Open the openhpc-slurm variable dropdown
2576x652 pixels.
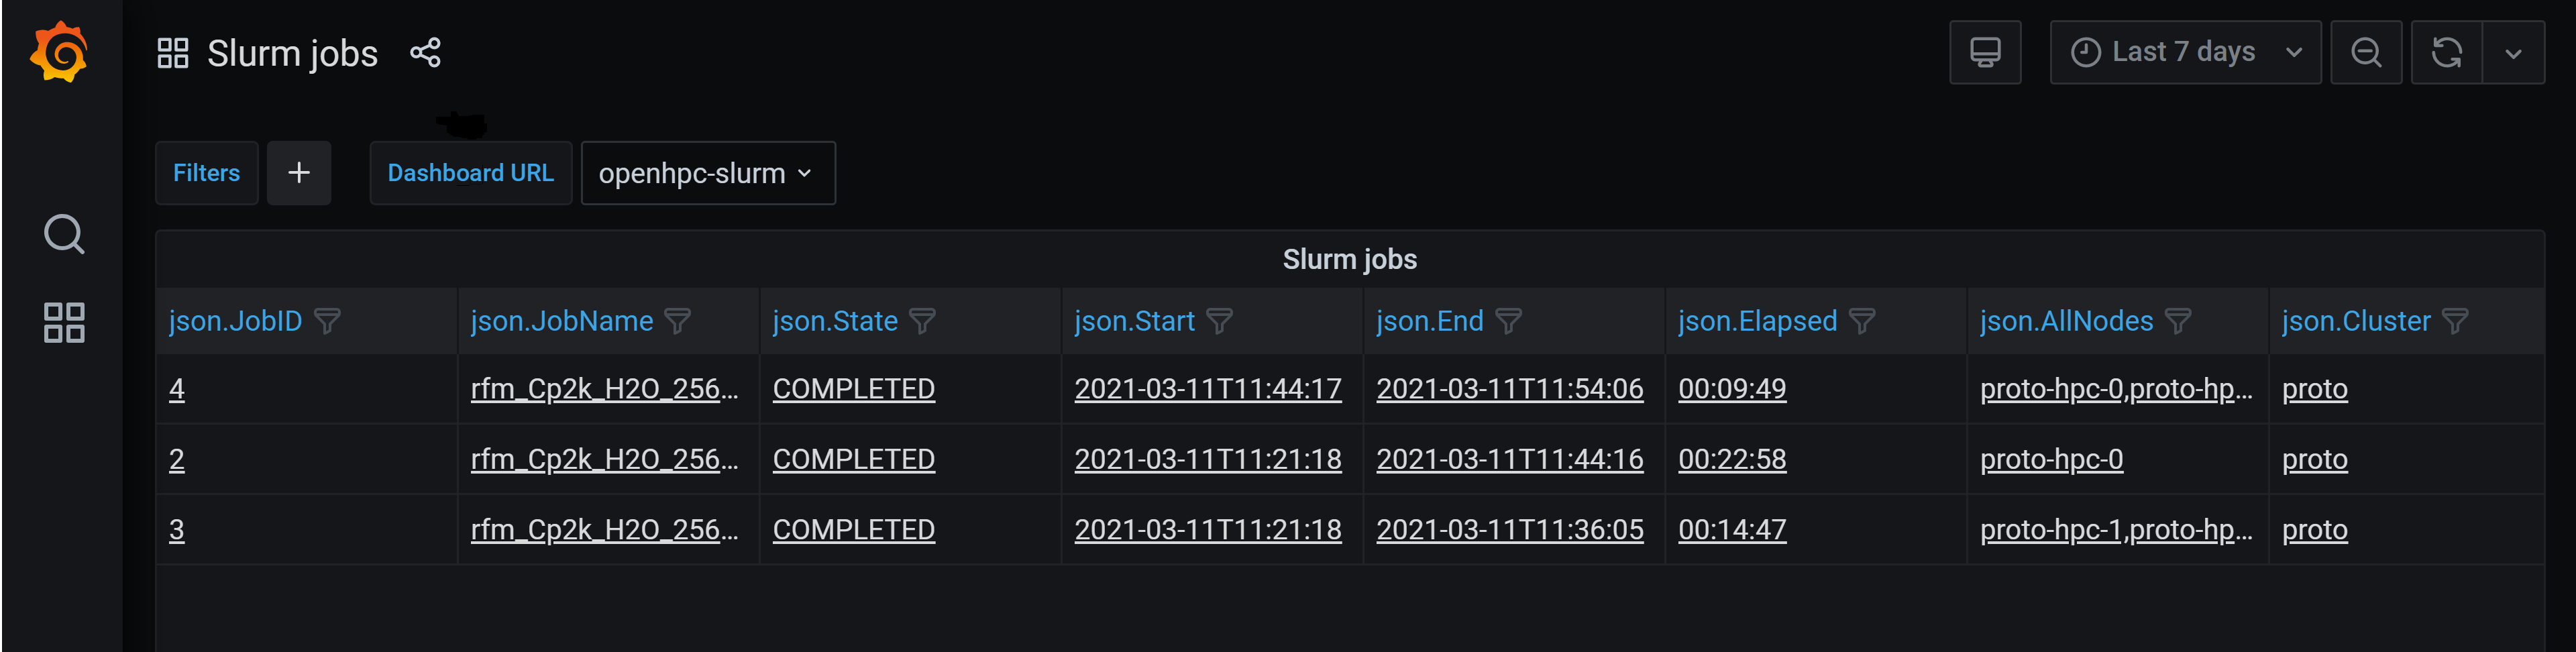pos(708,173)
